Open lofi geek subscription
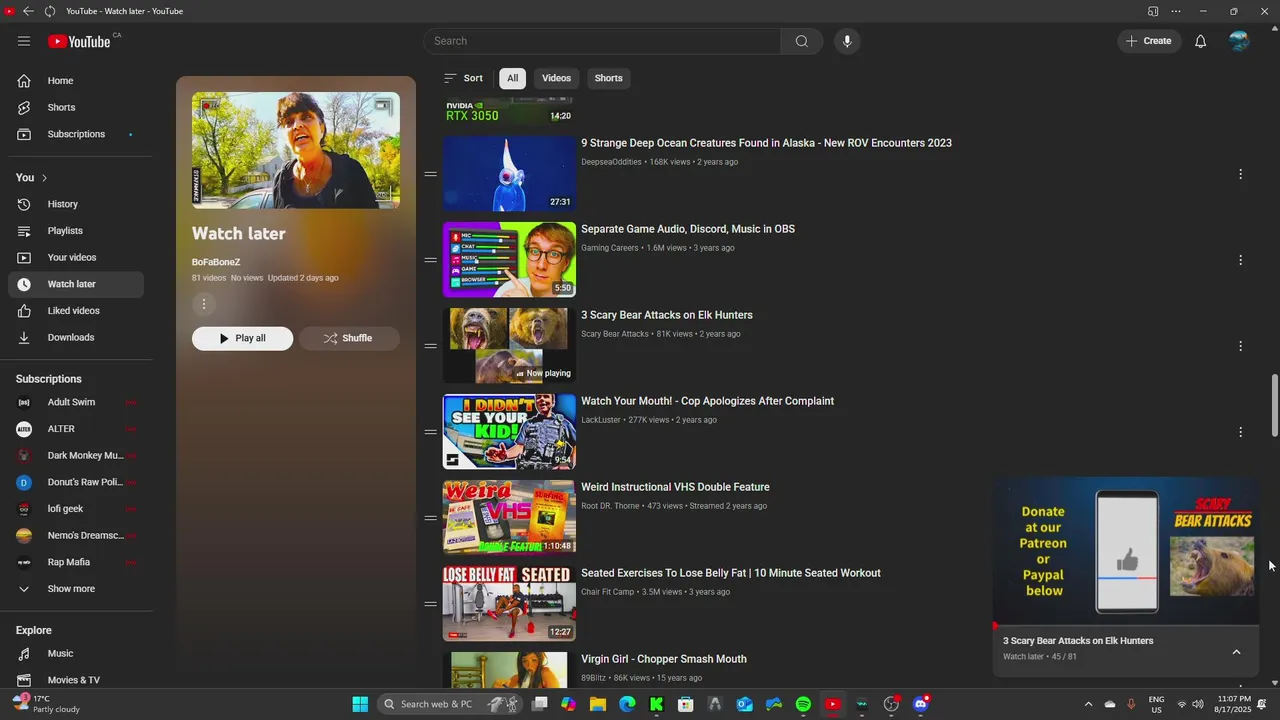Screen dimensions: 1280x720 tap(76, 509)
